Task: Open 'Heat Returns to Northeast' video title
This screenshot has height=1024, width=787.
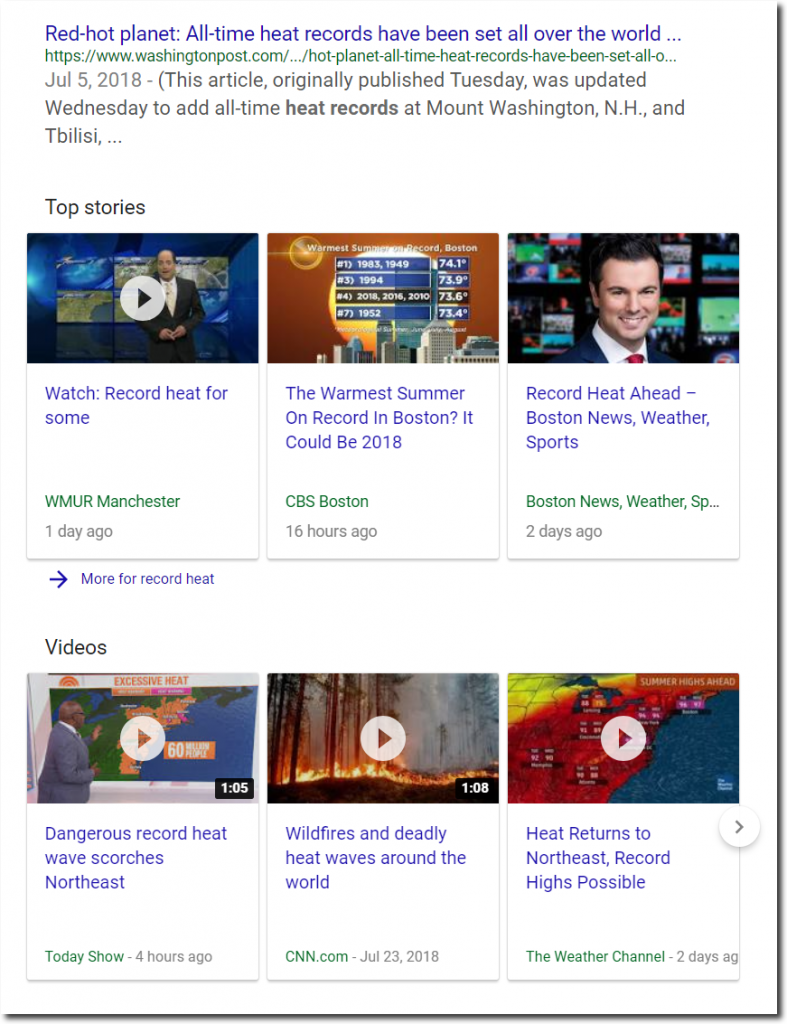Action: pos(598,857)
